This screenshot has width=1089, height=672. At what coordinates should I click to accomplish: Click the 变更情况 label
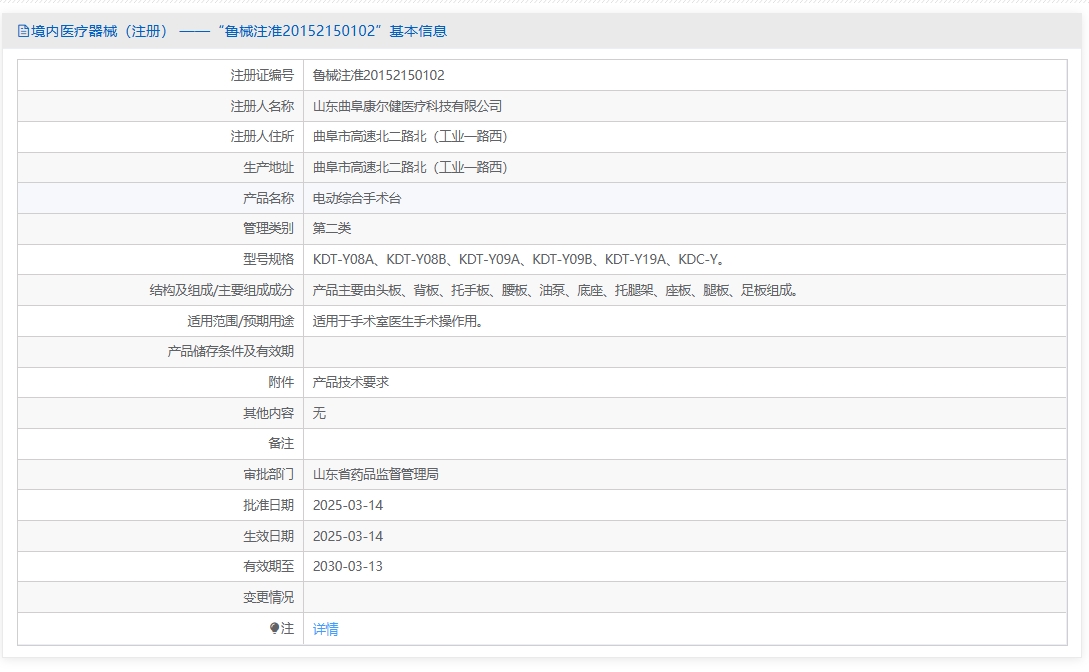pyautogui.click(x=268, y=597)
